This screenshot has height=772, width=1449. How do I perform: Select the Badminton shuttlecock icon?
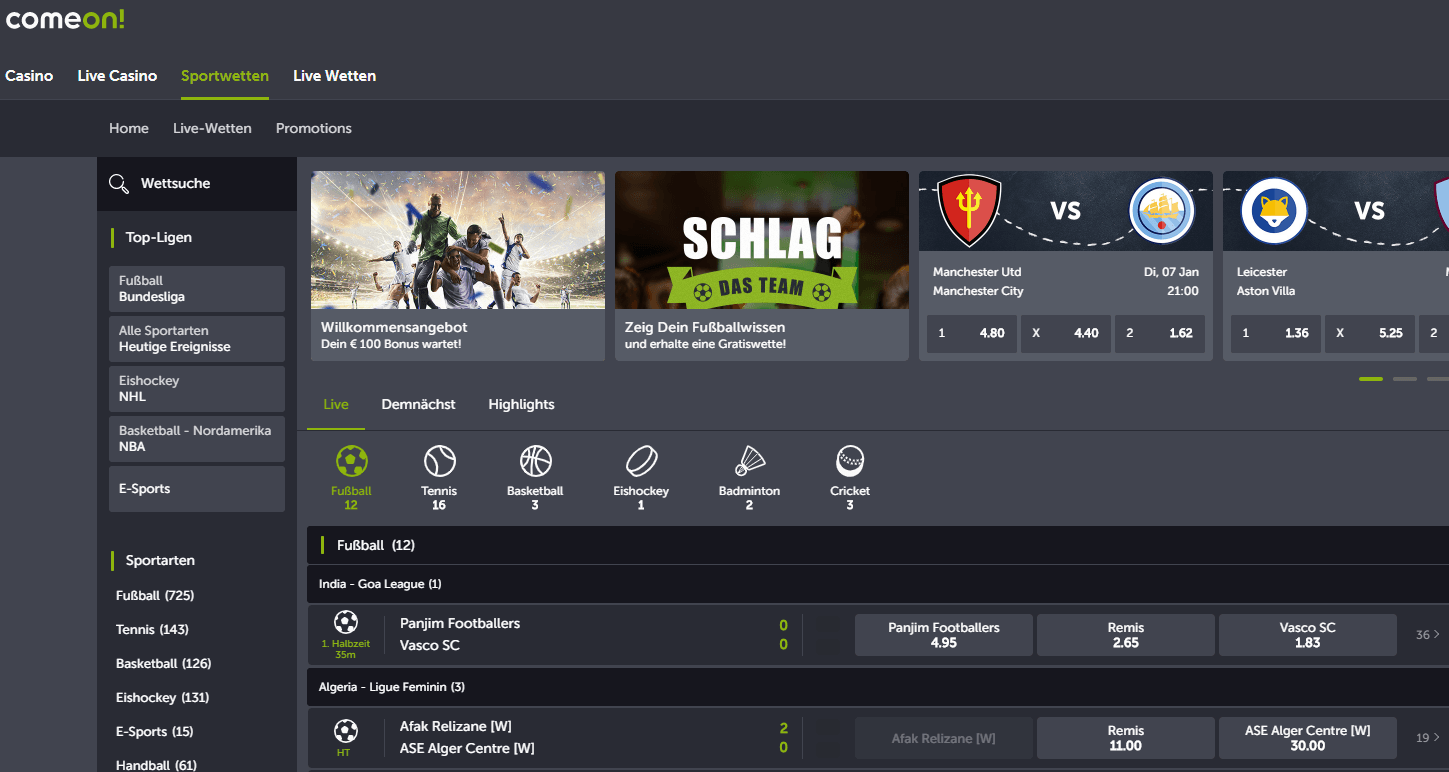(750, 461)
